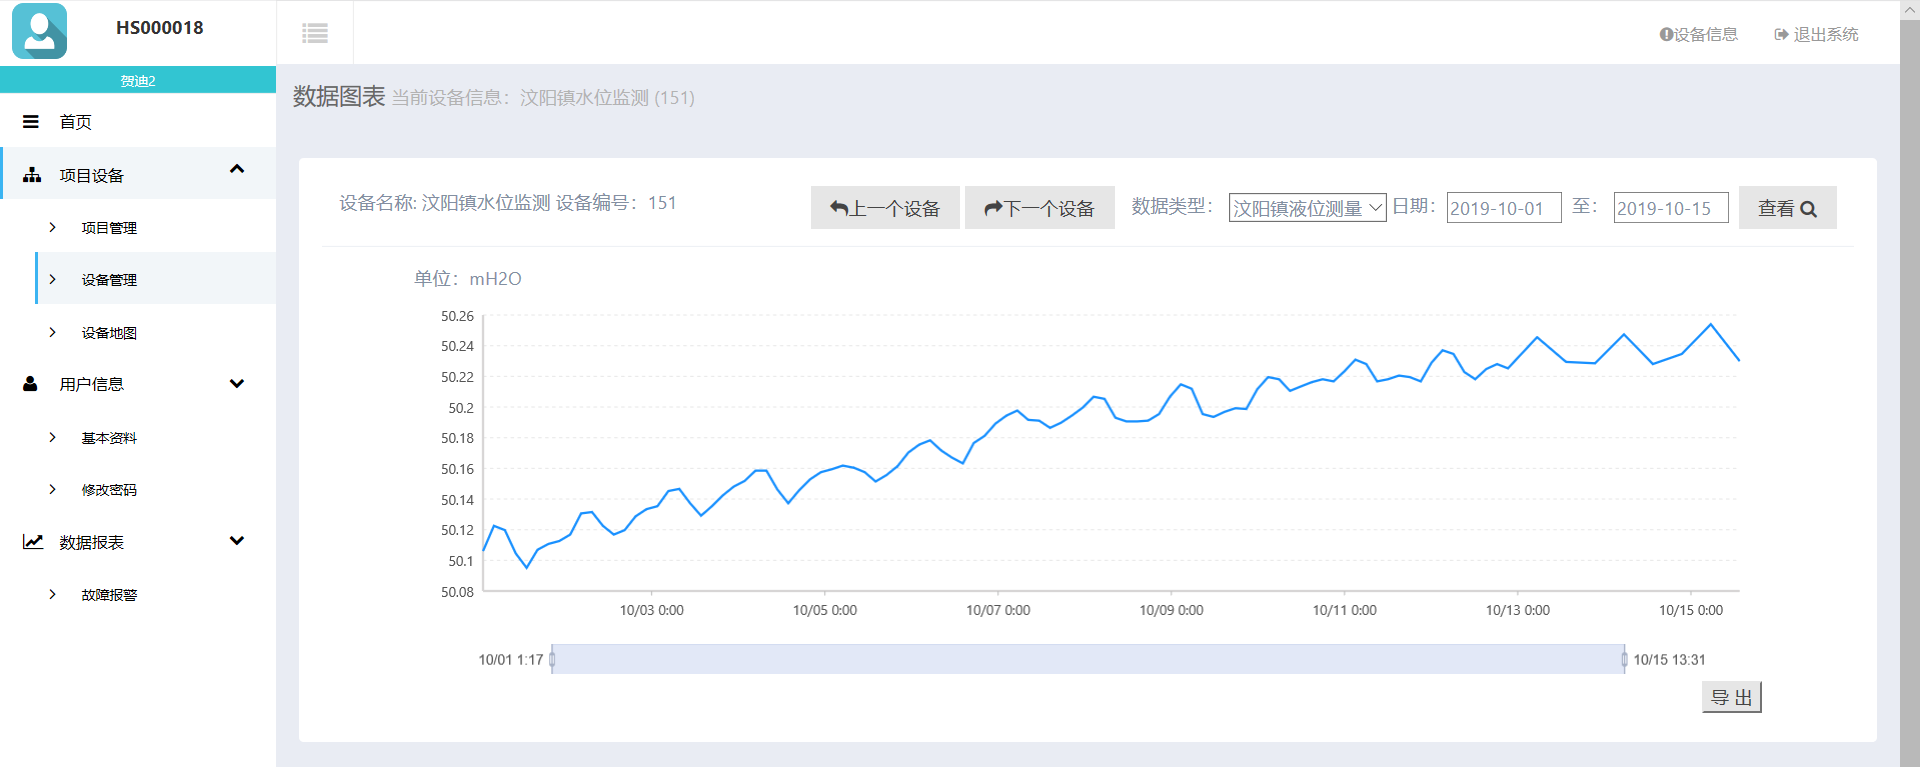
Task: Click the start date field 2019-10-01
Action: (x=1503, y=208)
